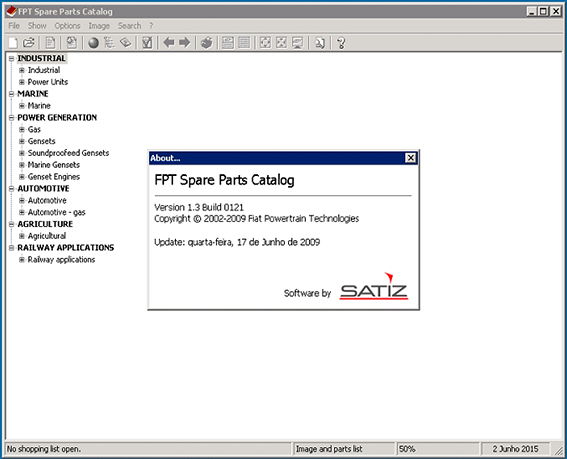567x459 pixels.
Task: Go forward with the right arrow icon
Action: click(184, 43)
